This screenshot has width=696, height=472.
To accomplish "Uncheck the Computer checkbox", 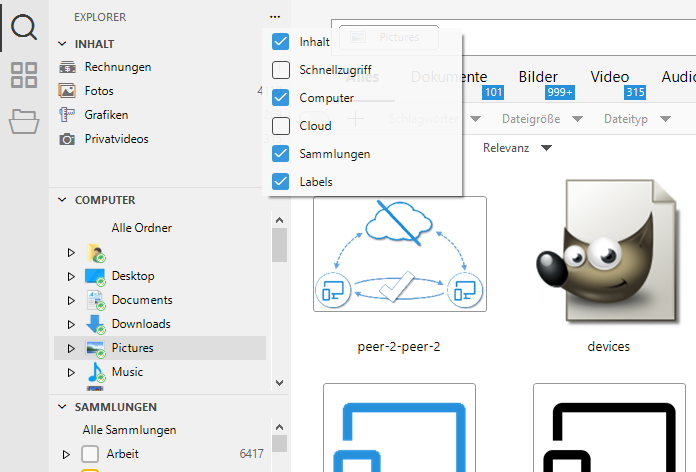I will click(x=281, y=98).
